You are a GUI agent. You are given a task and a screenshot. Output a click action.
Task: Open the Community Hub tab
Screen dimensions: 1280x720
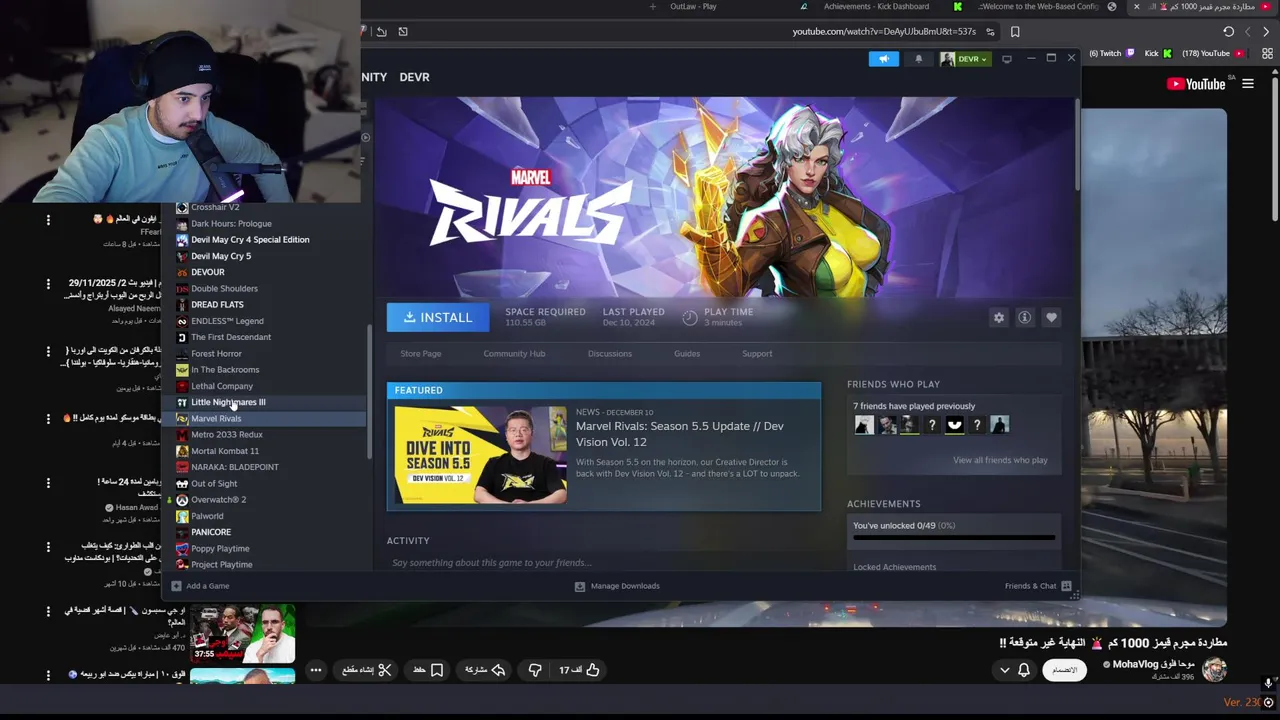point(514,353)
